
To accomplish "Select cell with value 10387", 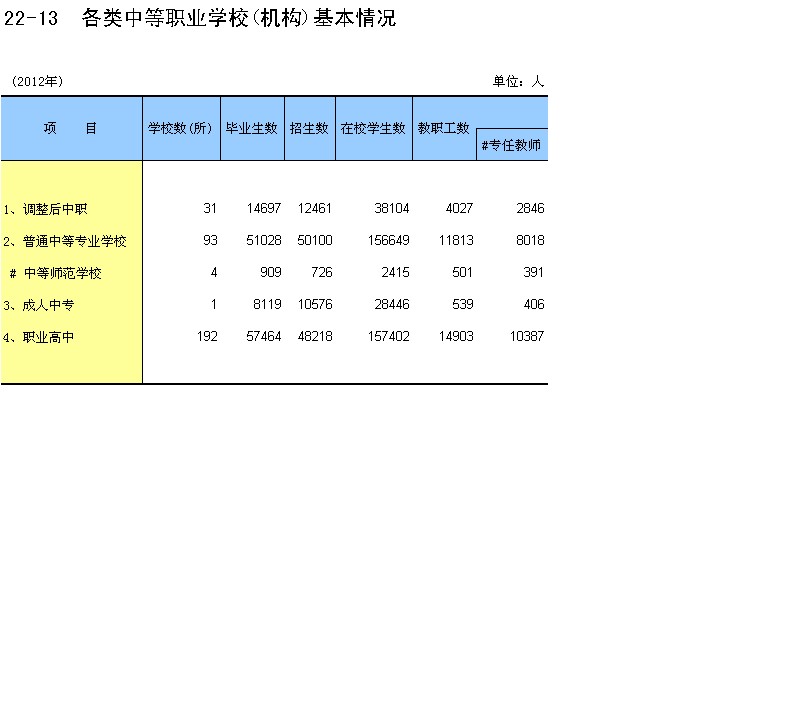I will tap(527, 337).
